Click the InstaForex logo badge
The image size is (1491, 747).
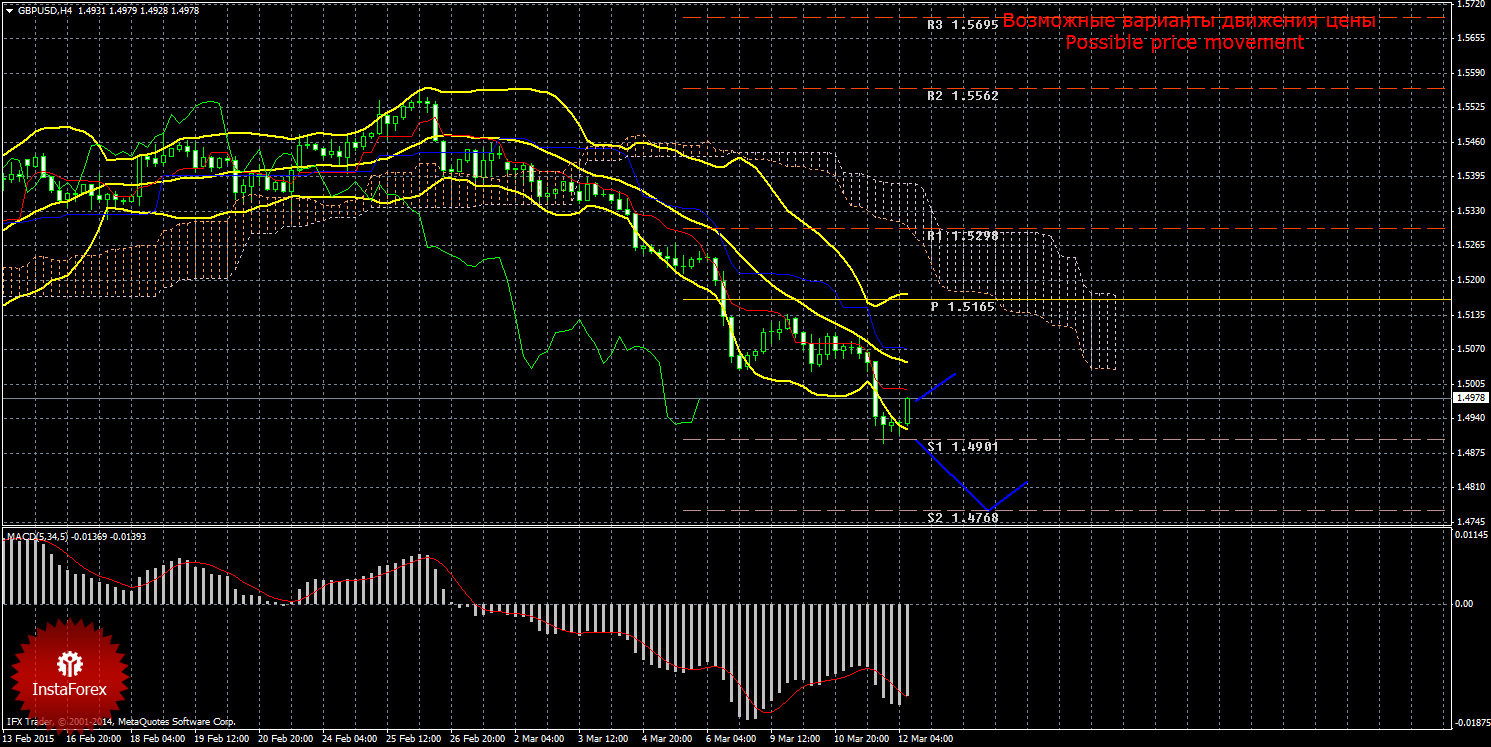pos(70,674)
